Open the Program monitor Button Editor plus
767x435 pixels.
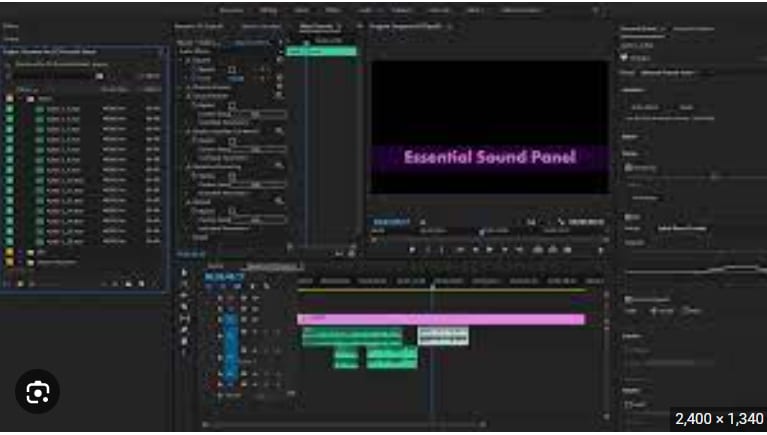[601, 250]
